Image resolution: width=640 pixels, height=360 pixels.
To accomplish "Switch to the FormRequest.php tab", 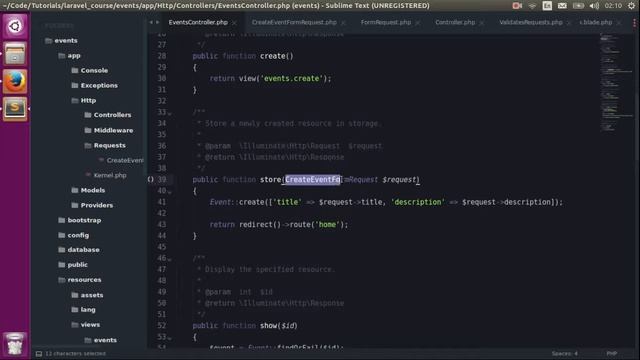I will tap(386, 22).
